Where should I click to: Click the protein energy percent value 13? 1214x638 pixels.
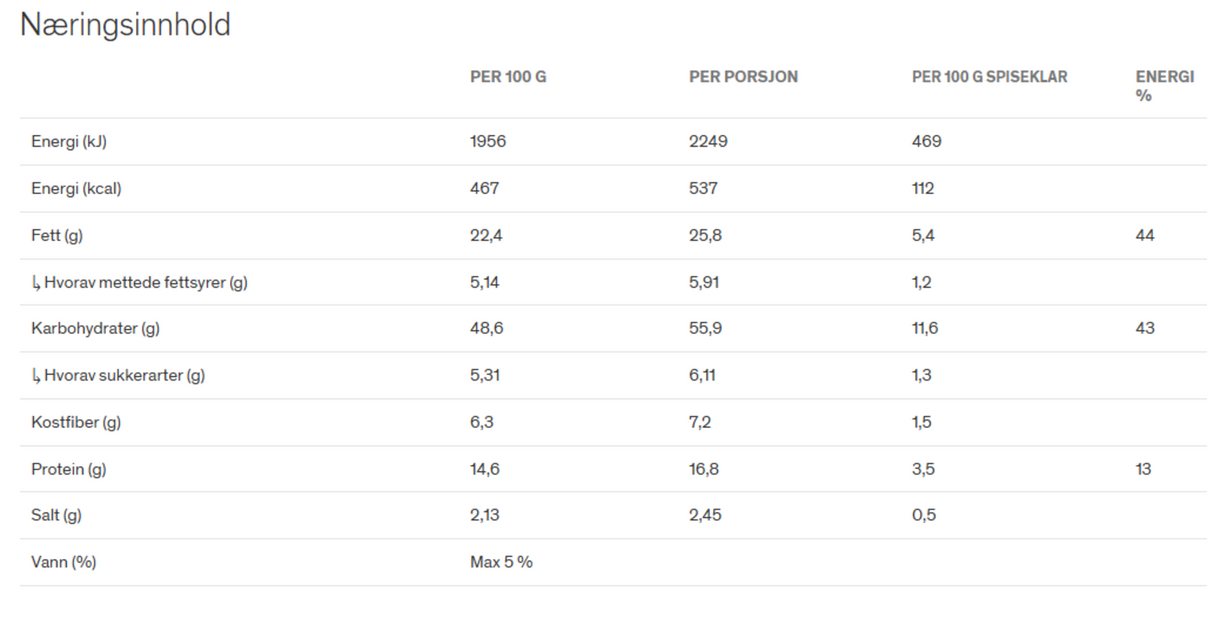[1143, 469]
